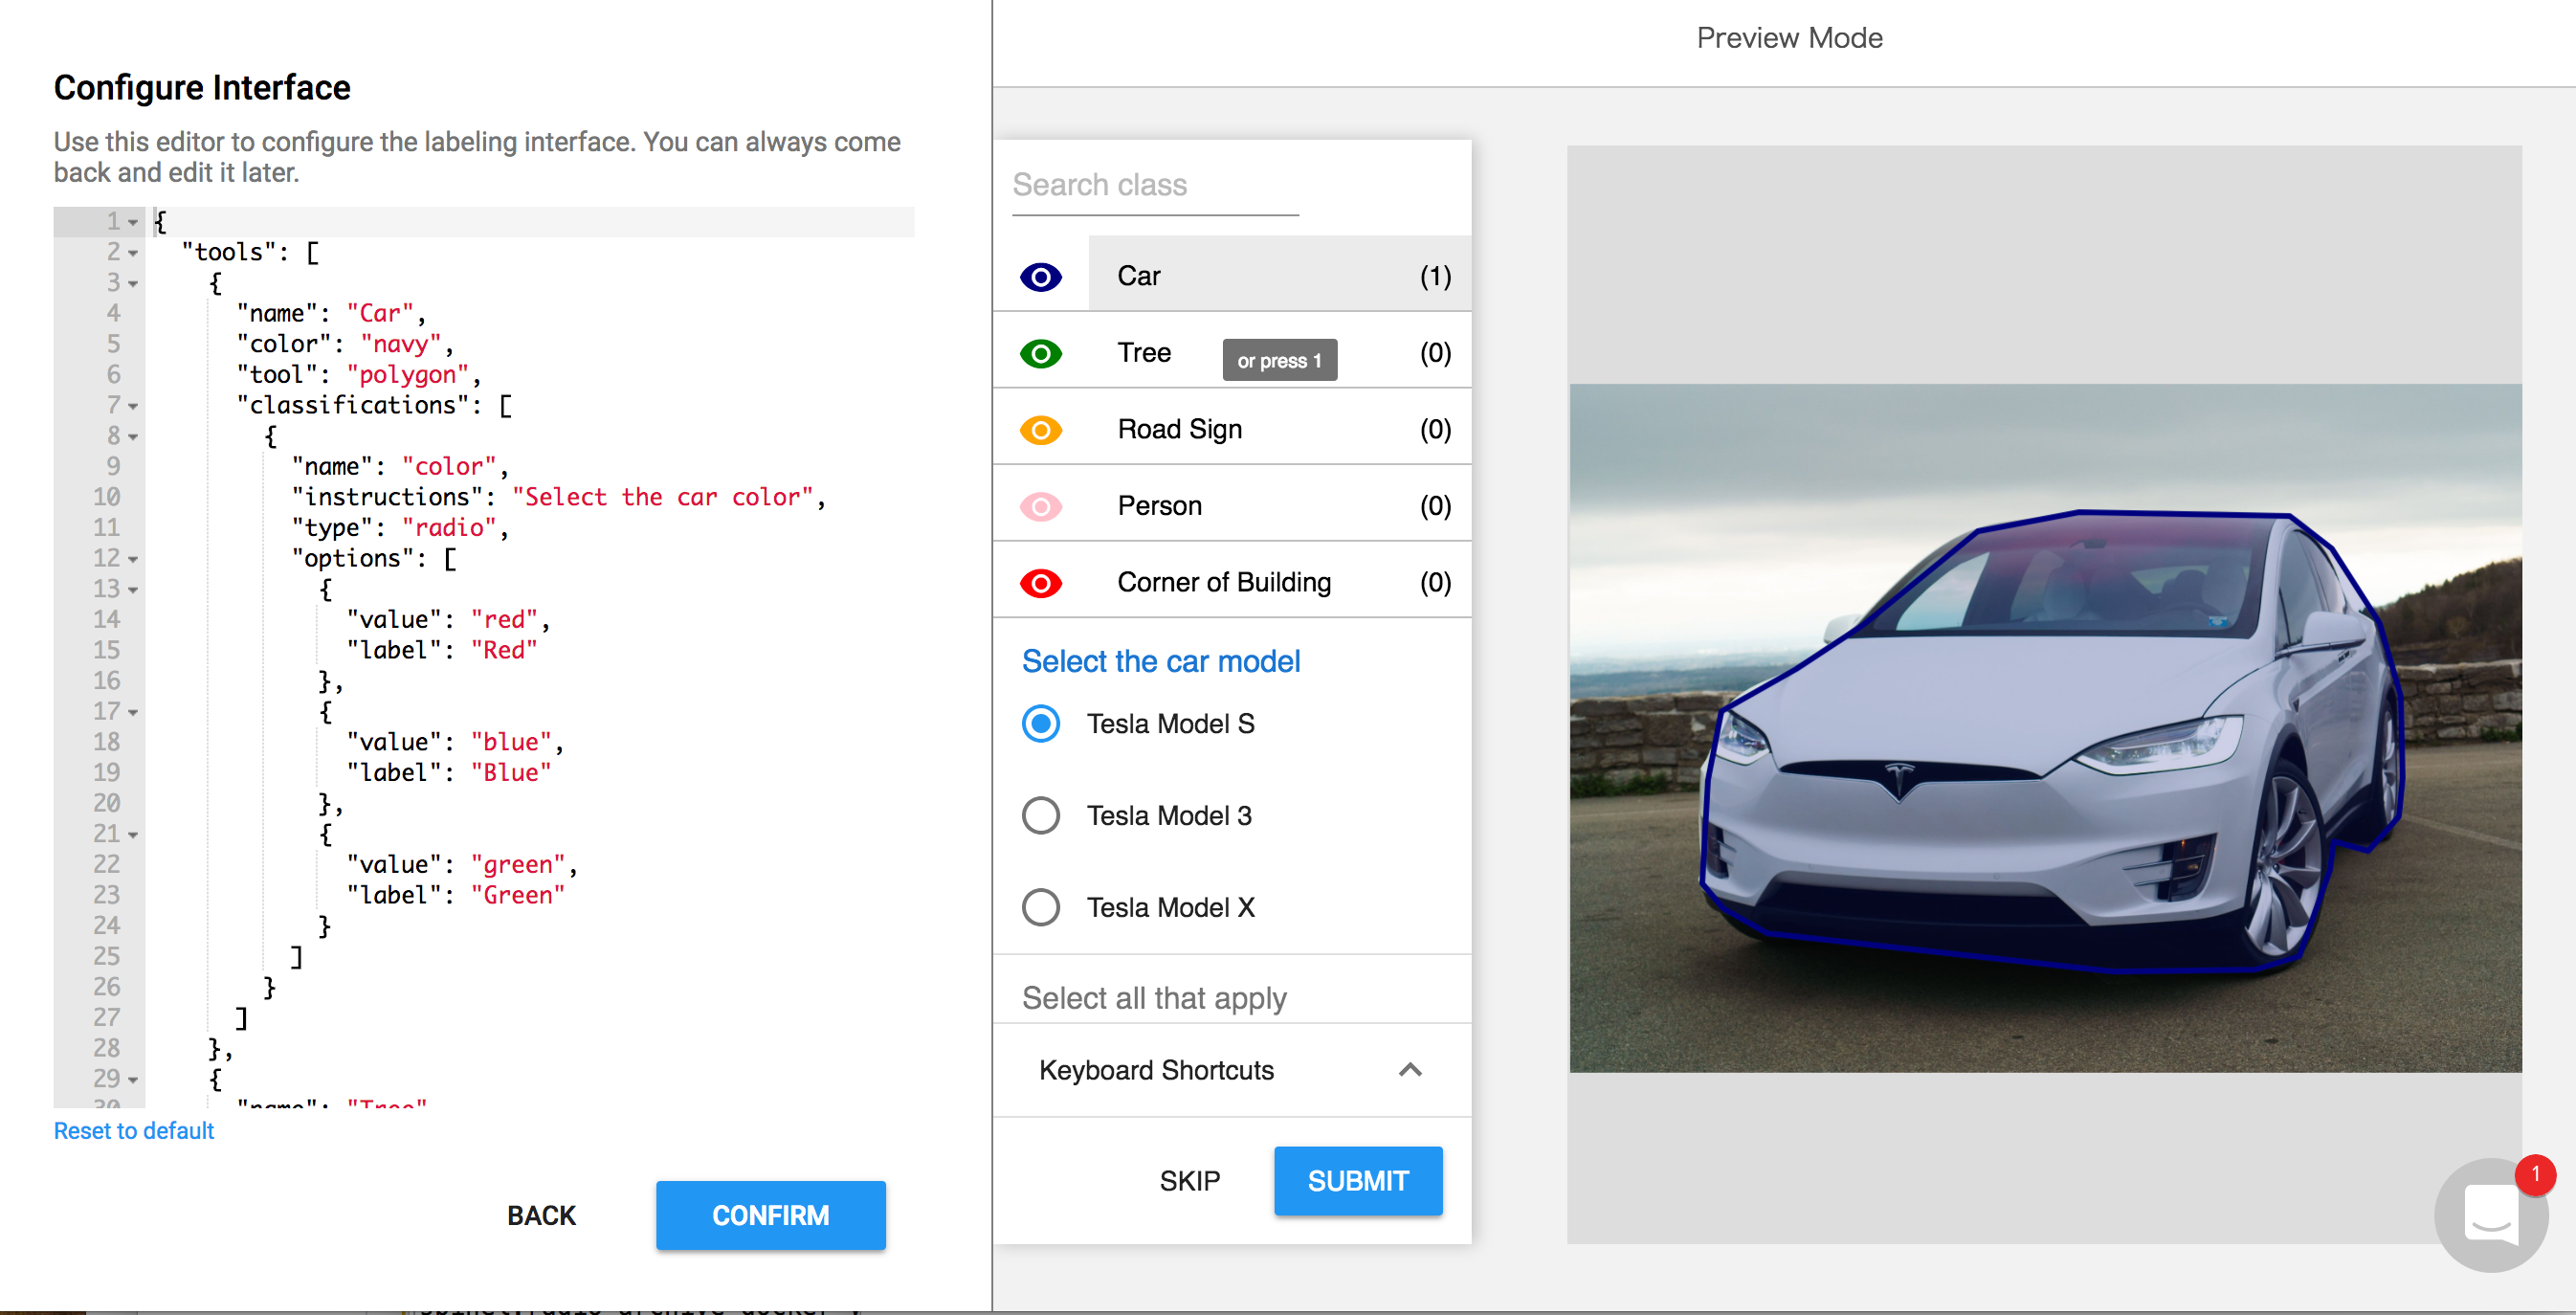Image resolution: width=2576 pixels, height=1315 pixels.
Task: Click the Reset to default link
Action: click(134, 1131)
